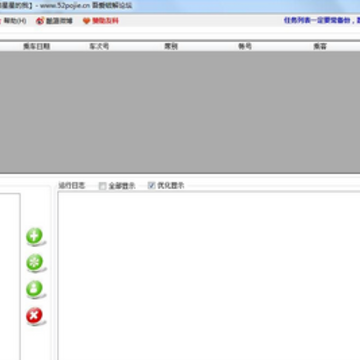Click the green person account icon
This screenshot has width=360, height=360.
coord(35,289)
